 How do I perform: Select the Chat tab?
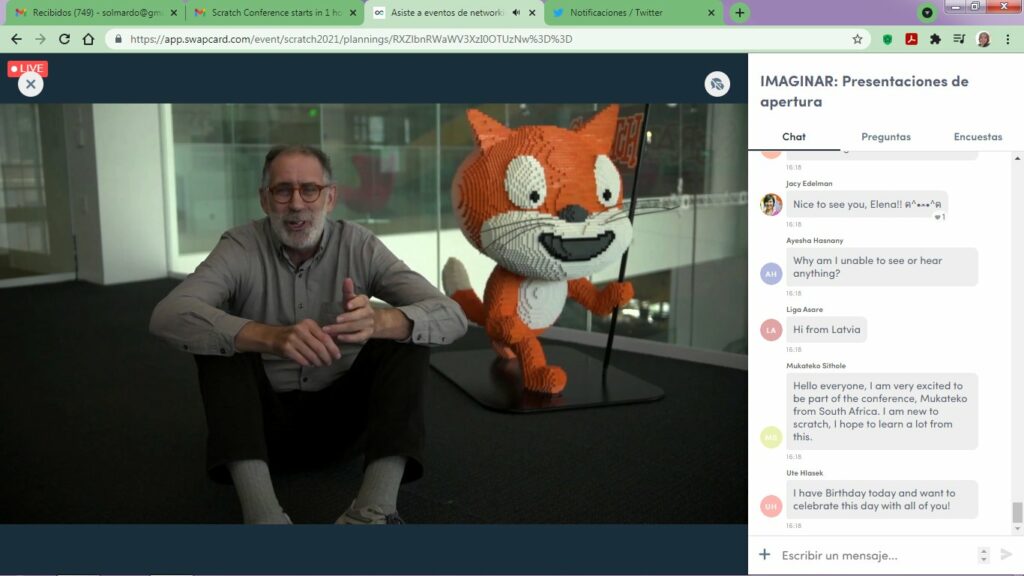click(x=793, y=136)
